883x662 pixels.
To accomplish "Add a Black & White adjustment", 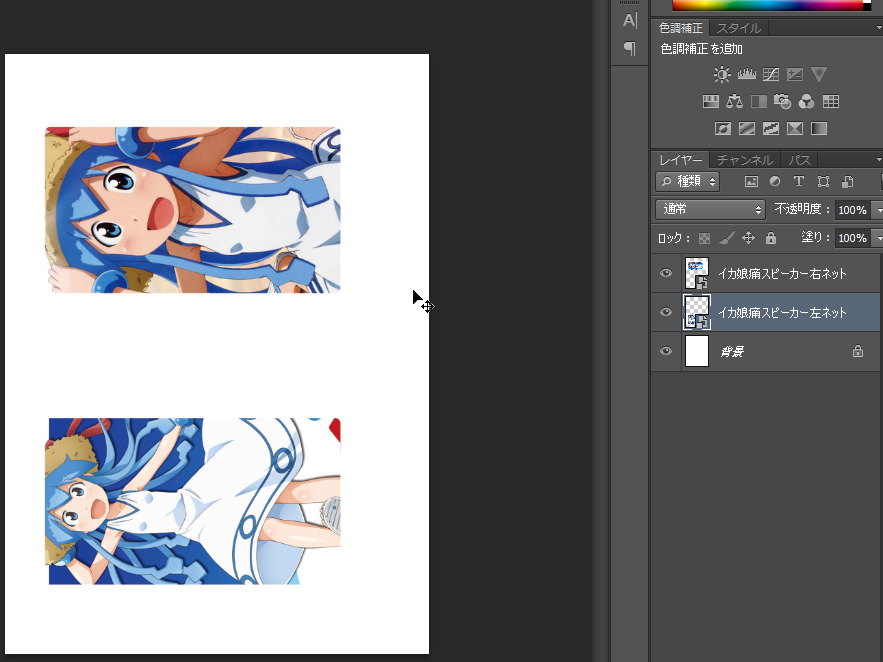I will click(759, 101).
